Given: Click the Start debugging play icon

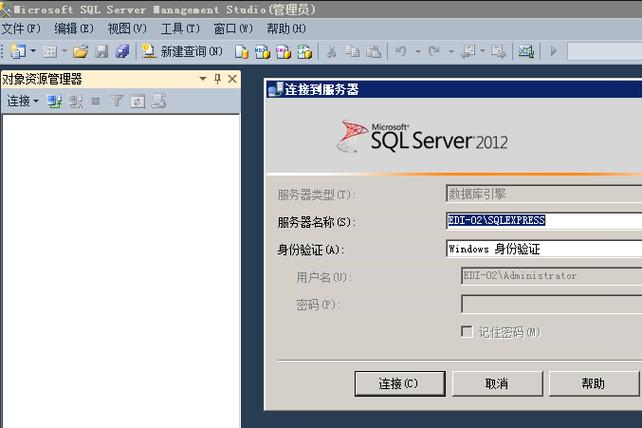Looking at the screenshot, I should [x=554, y=51].
